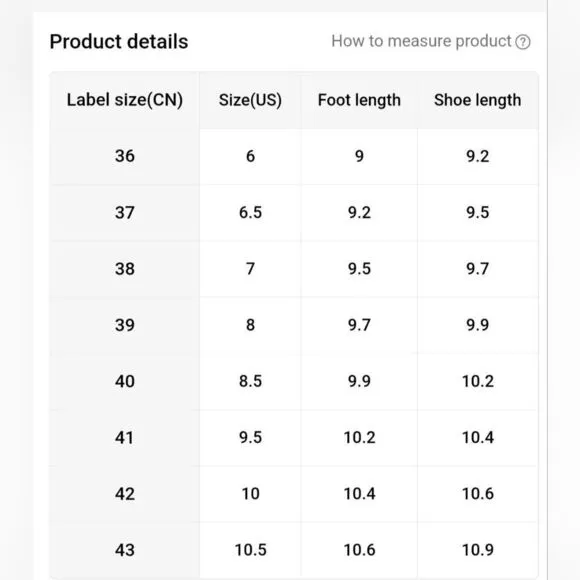The width and height of the screenshot is (580, 580).
Task: Click US size 6.5 cell
Action: click(x=250, y=213)
